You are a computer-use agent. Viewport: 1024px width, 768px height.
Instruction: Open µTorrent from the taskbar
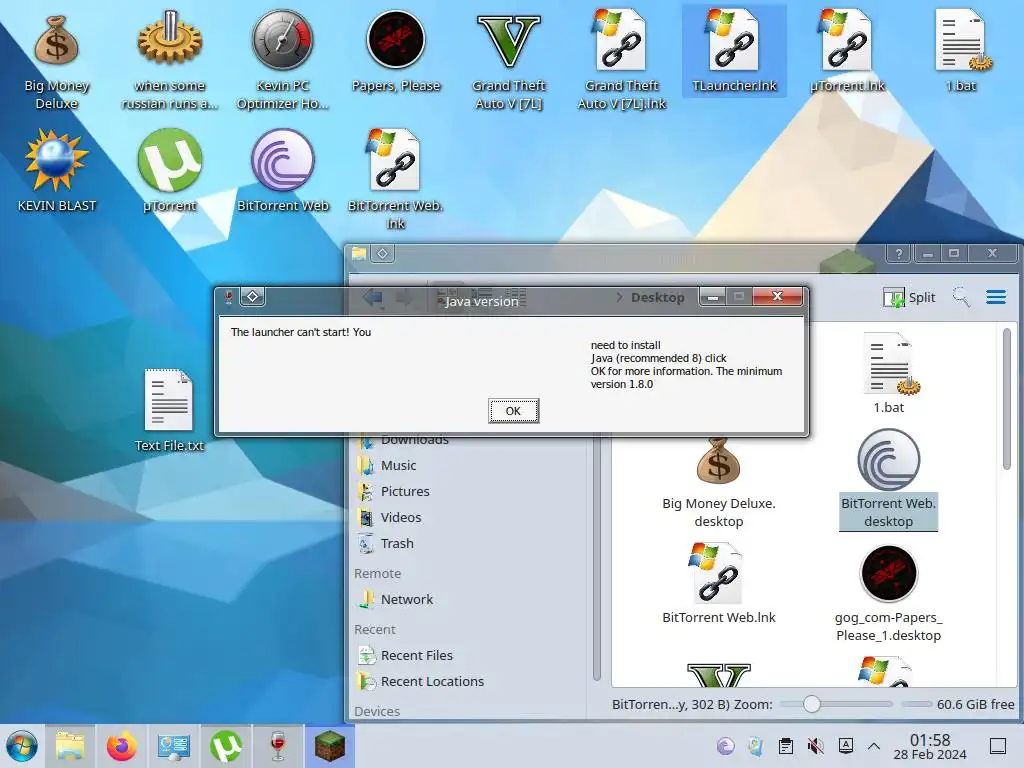pos(226,746)
